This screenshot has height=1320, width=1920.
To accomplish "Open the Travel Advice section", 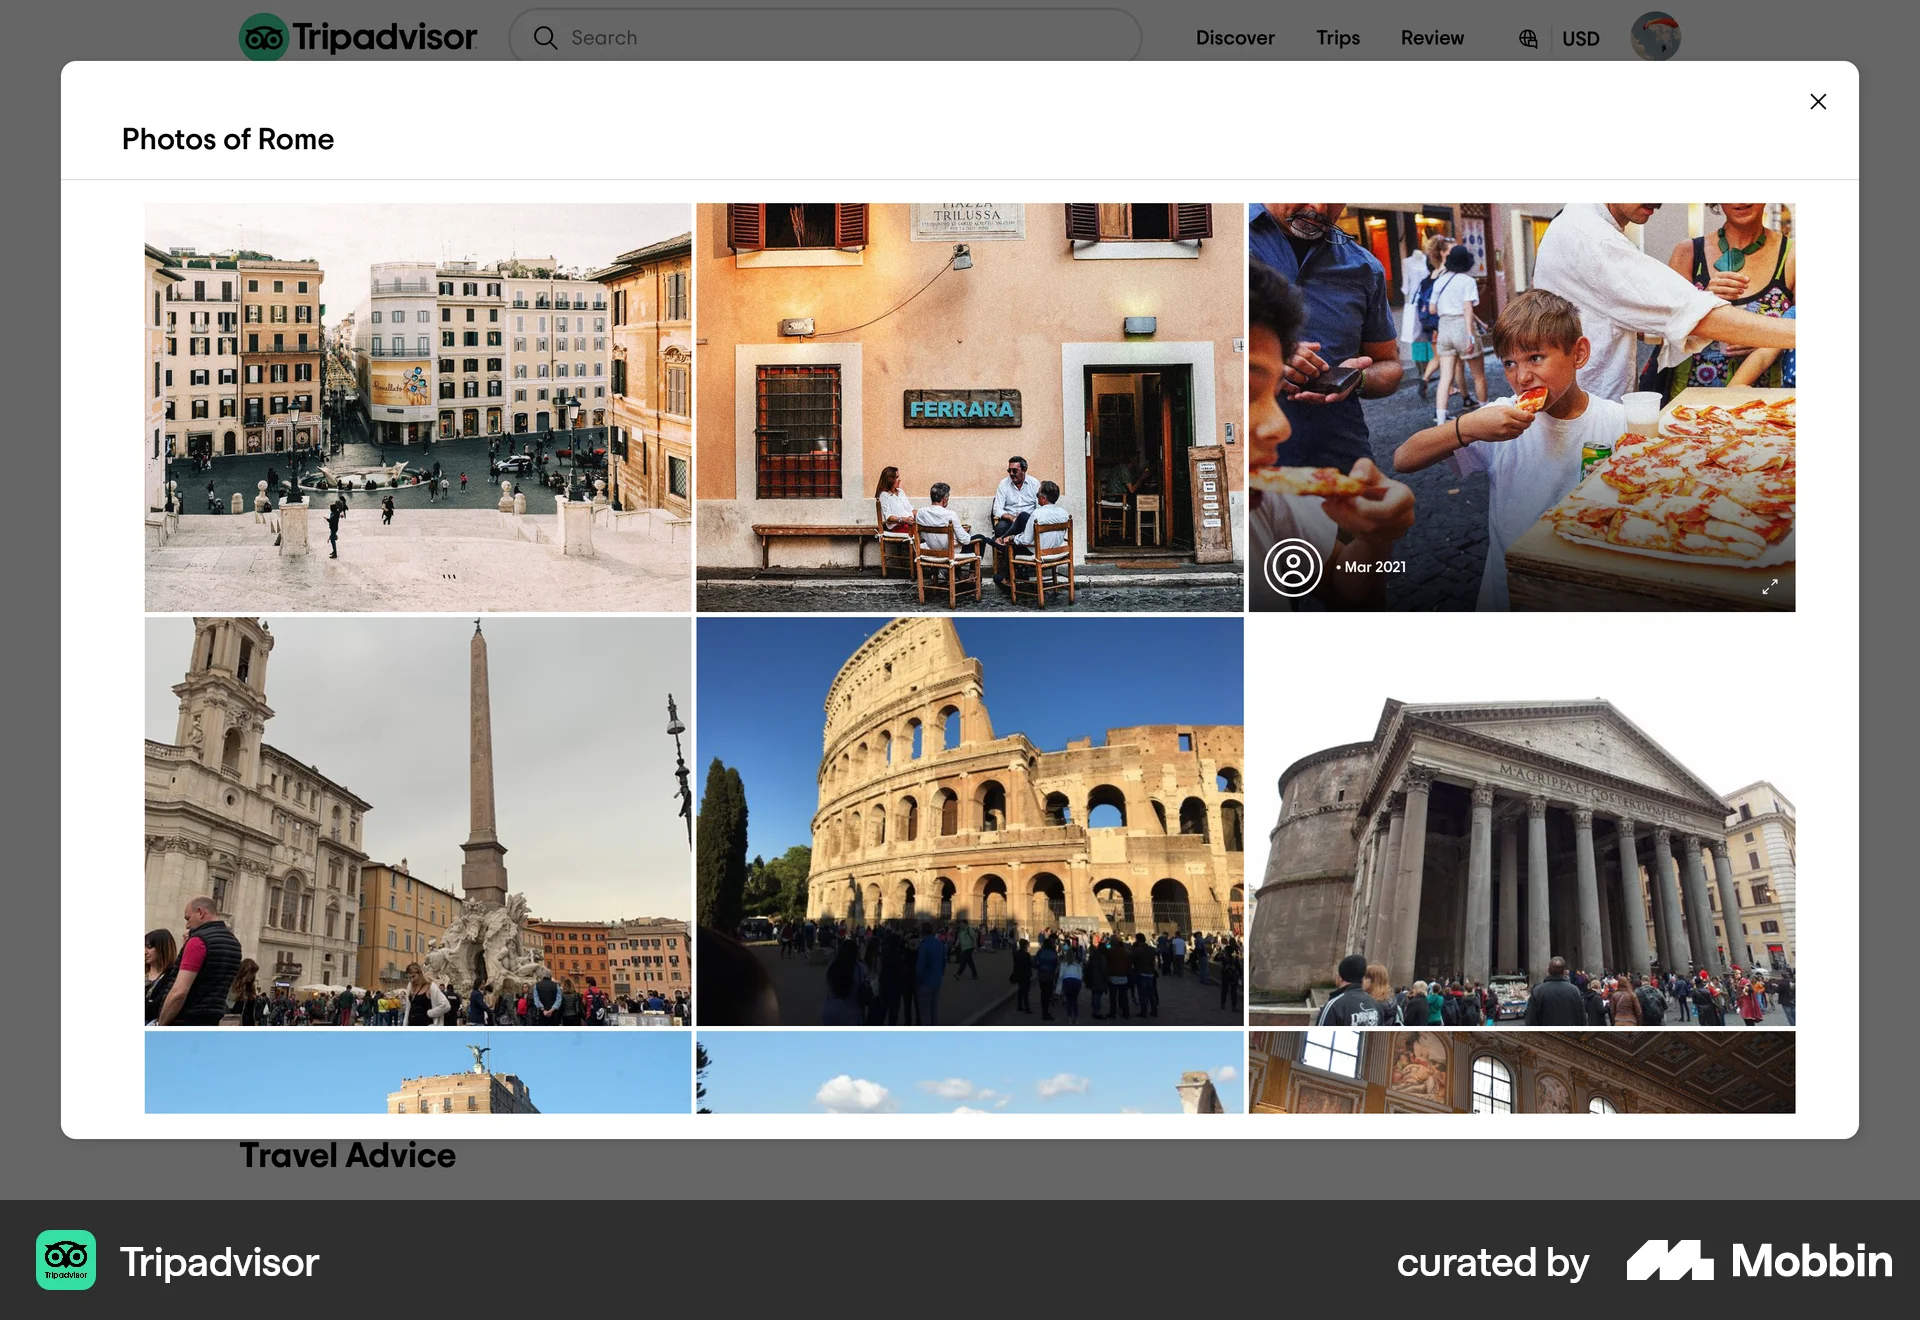I will click(x=347, y=1155).
